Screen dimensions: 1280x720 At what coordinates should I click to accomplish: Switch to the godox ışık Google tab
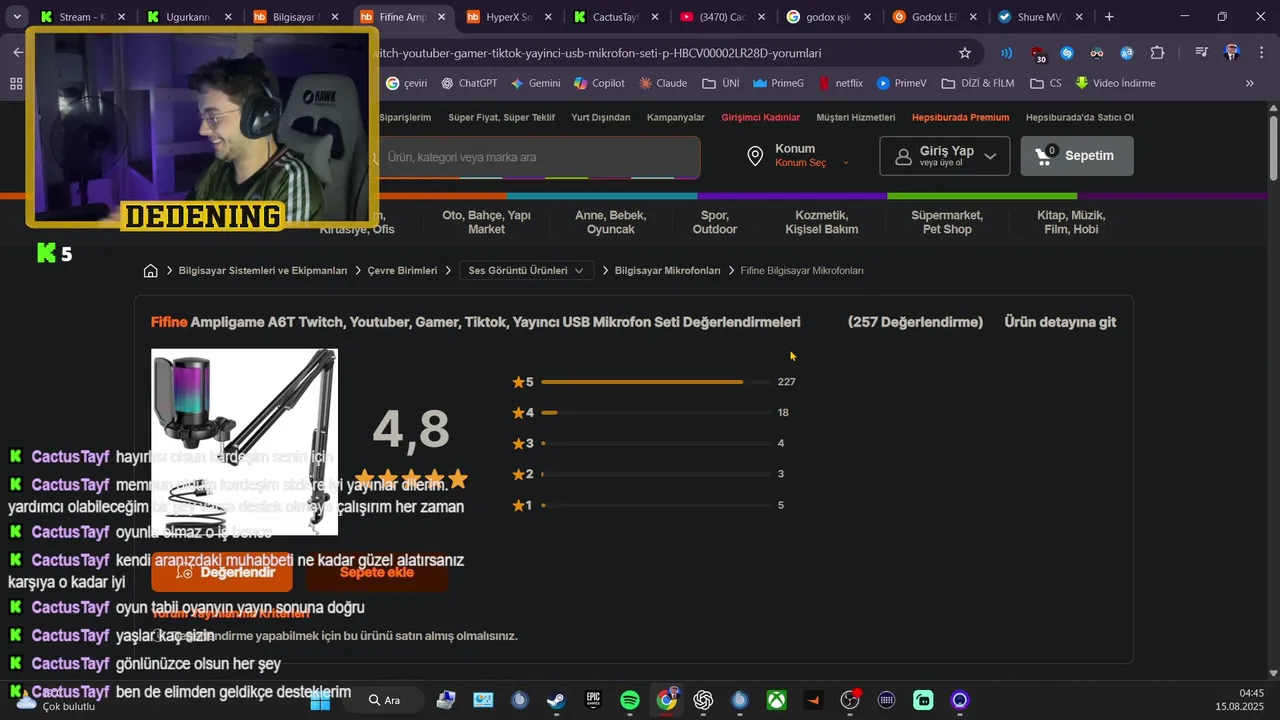coord(829,17)
